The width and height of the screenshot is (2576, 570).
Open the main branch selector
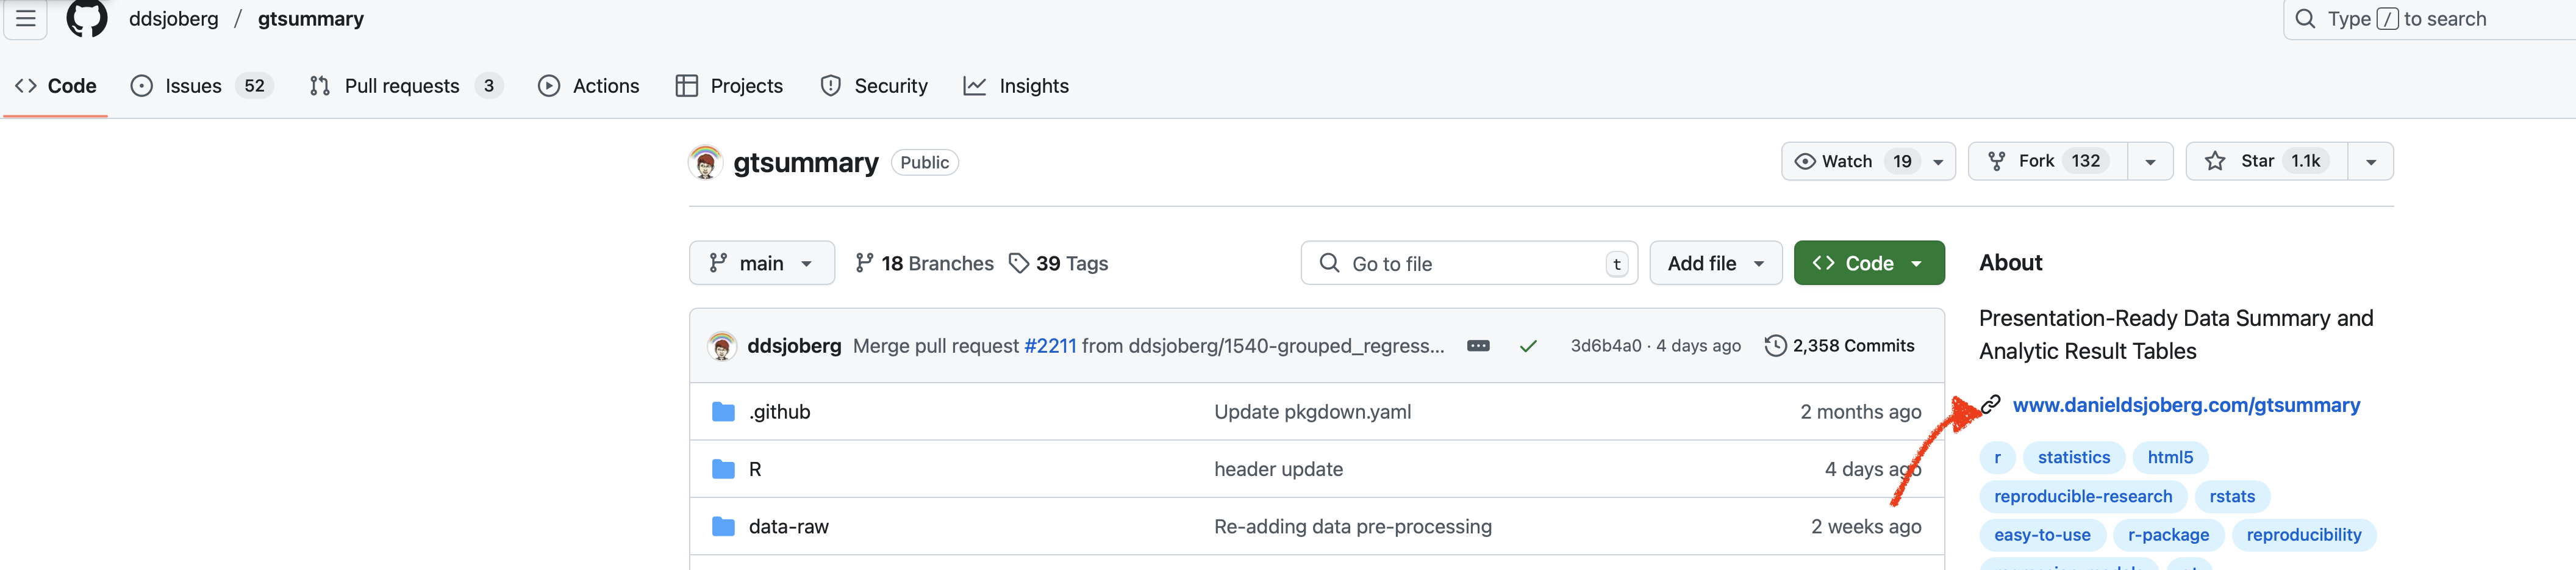[x=761, y=263]
